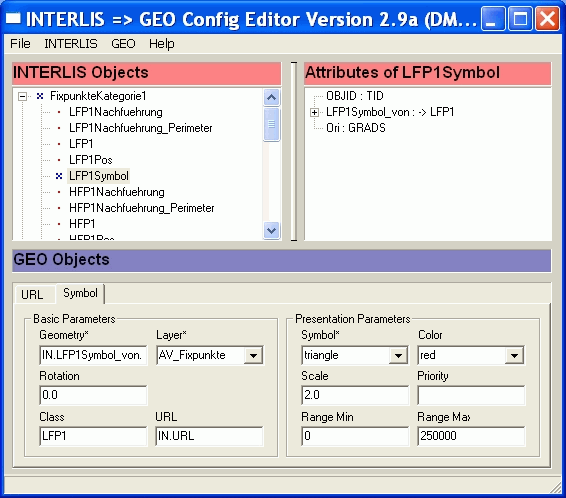
Task: Click the splitter handle between the two panels
Action: pyautogui.click(x=294, y=151)
